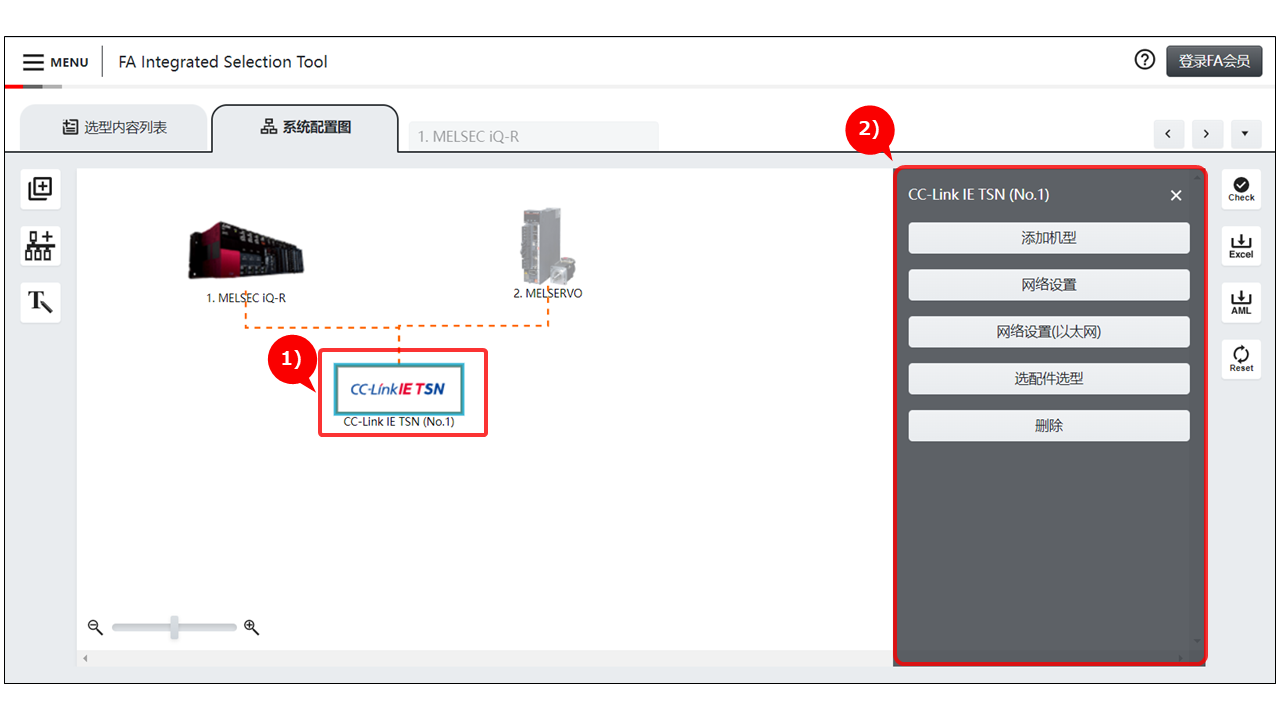Export to Excel icon
Image resolution: width=1280 pixels, height=720 pixels.
point(1241,245)
